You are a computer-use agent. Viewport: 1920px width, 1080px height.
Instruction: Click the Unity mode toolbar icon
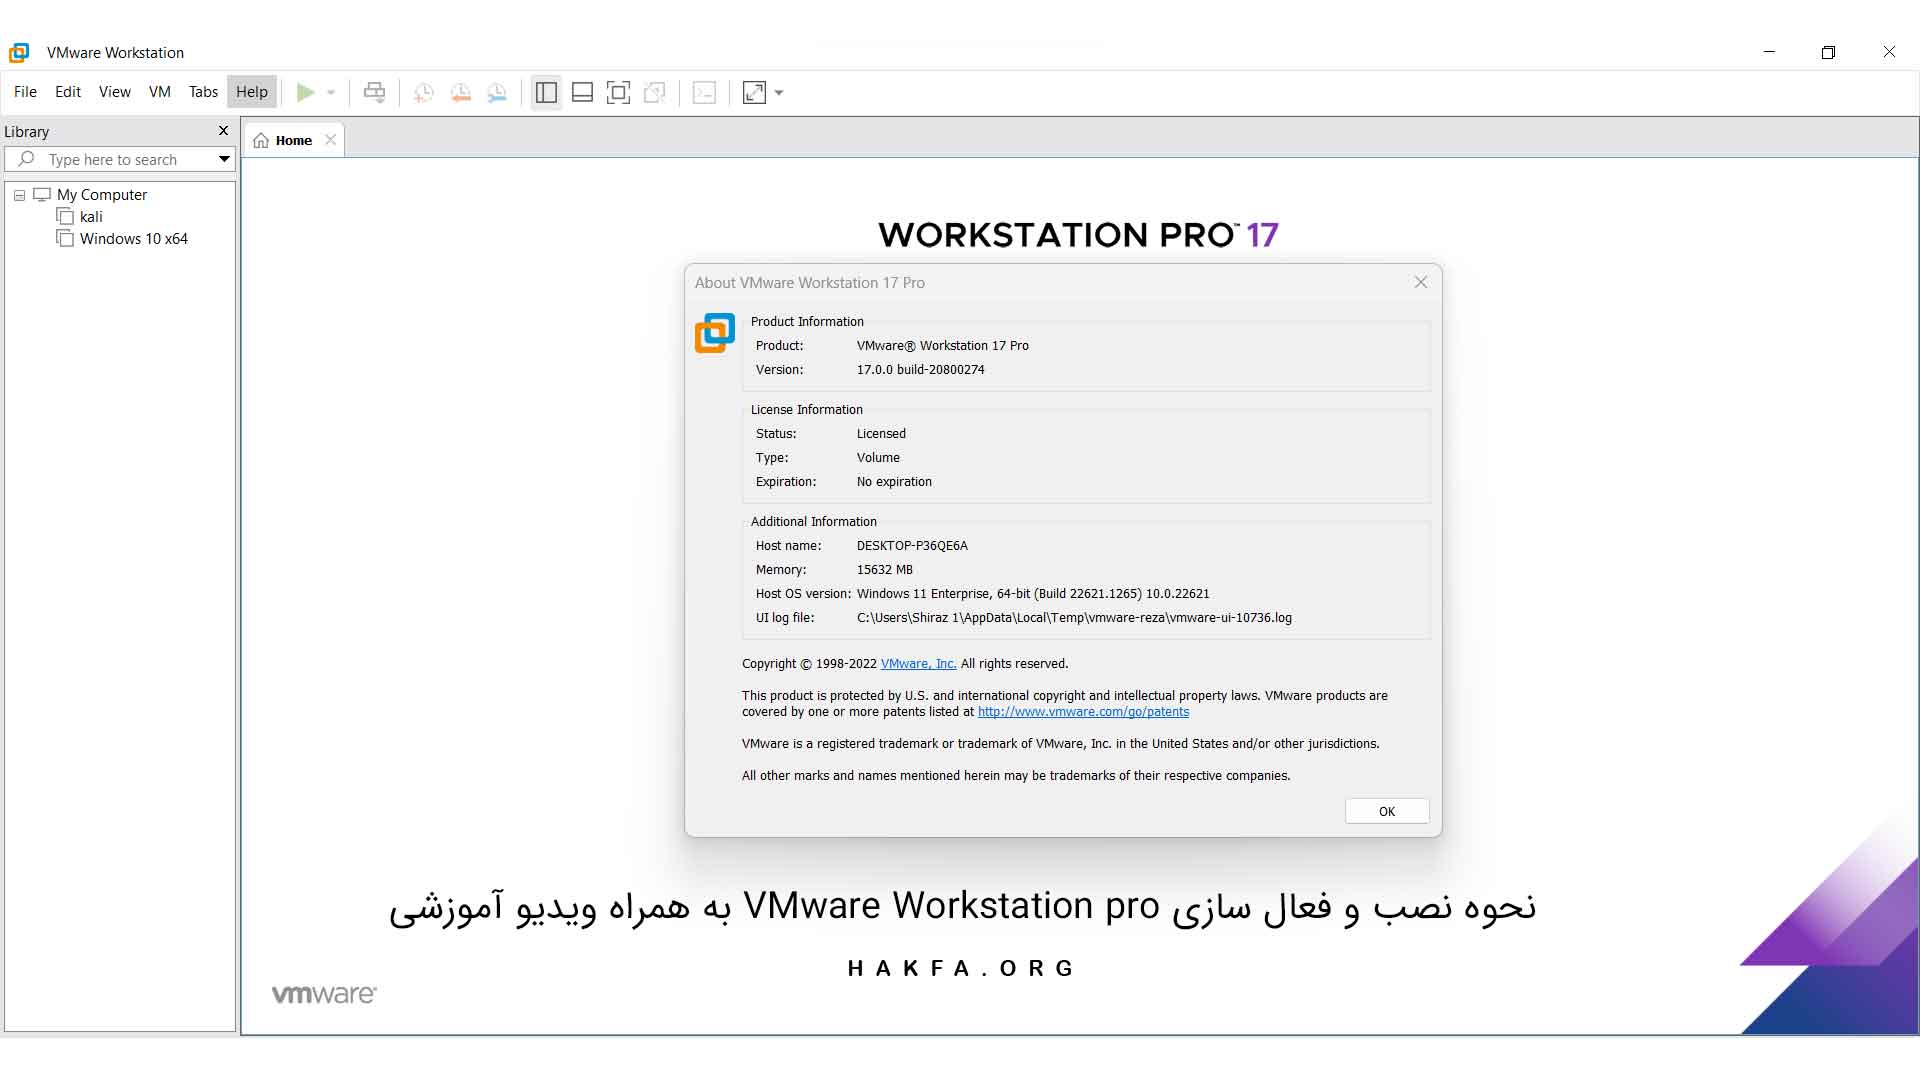pyautogui.click(x=655, y=93)
